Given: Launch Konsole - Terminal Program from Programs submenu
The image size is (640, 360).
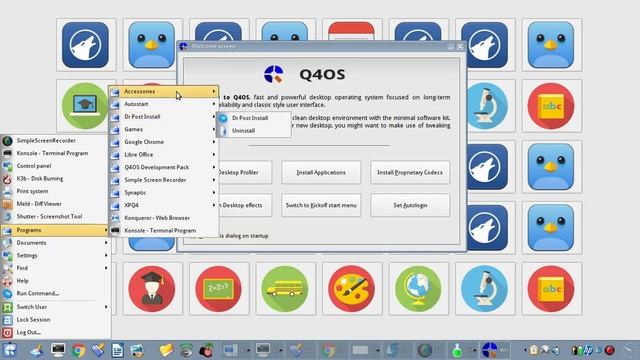Looking at the screenshot, I should coord(164,231).
